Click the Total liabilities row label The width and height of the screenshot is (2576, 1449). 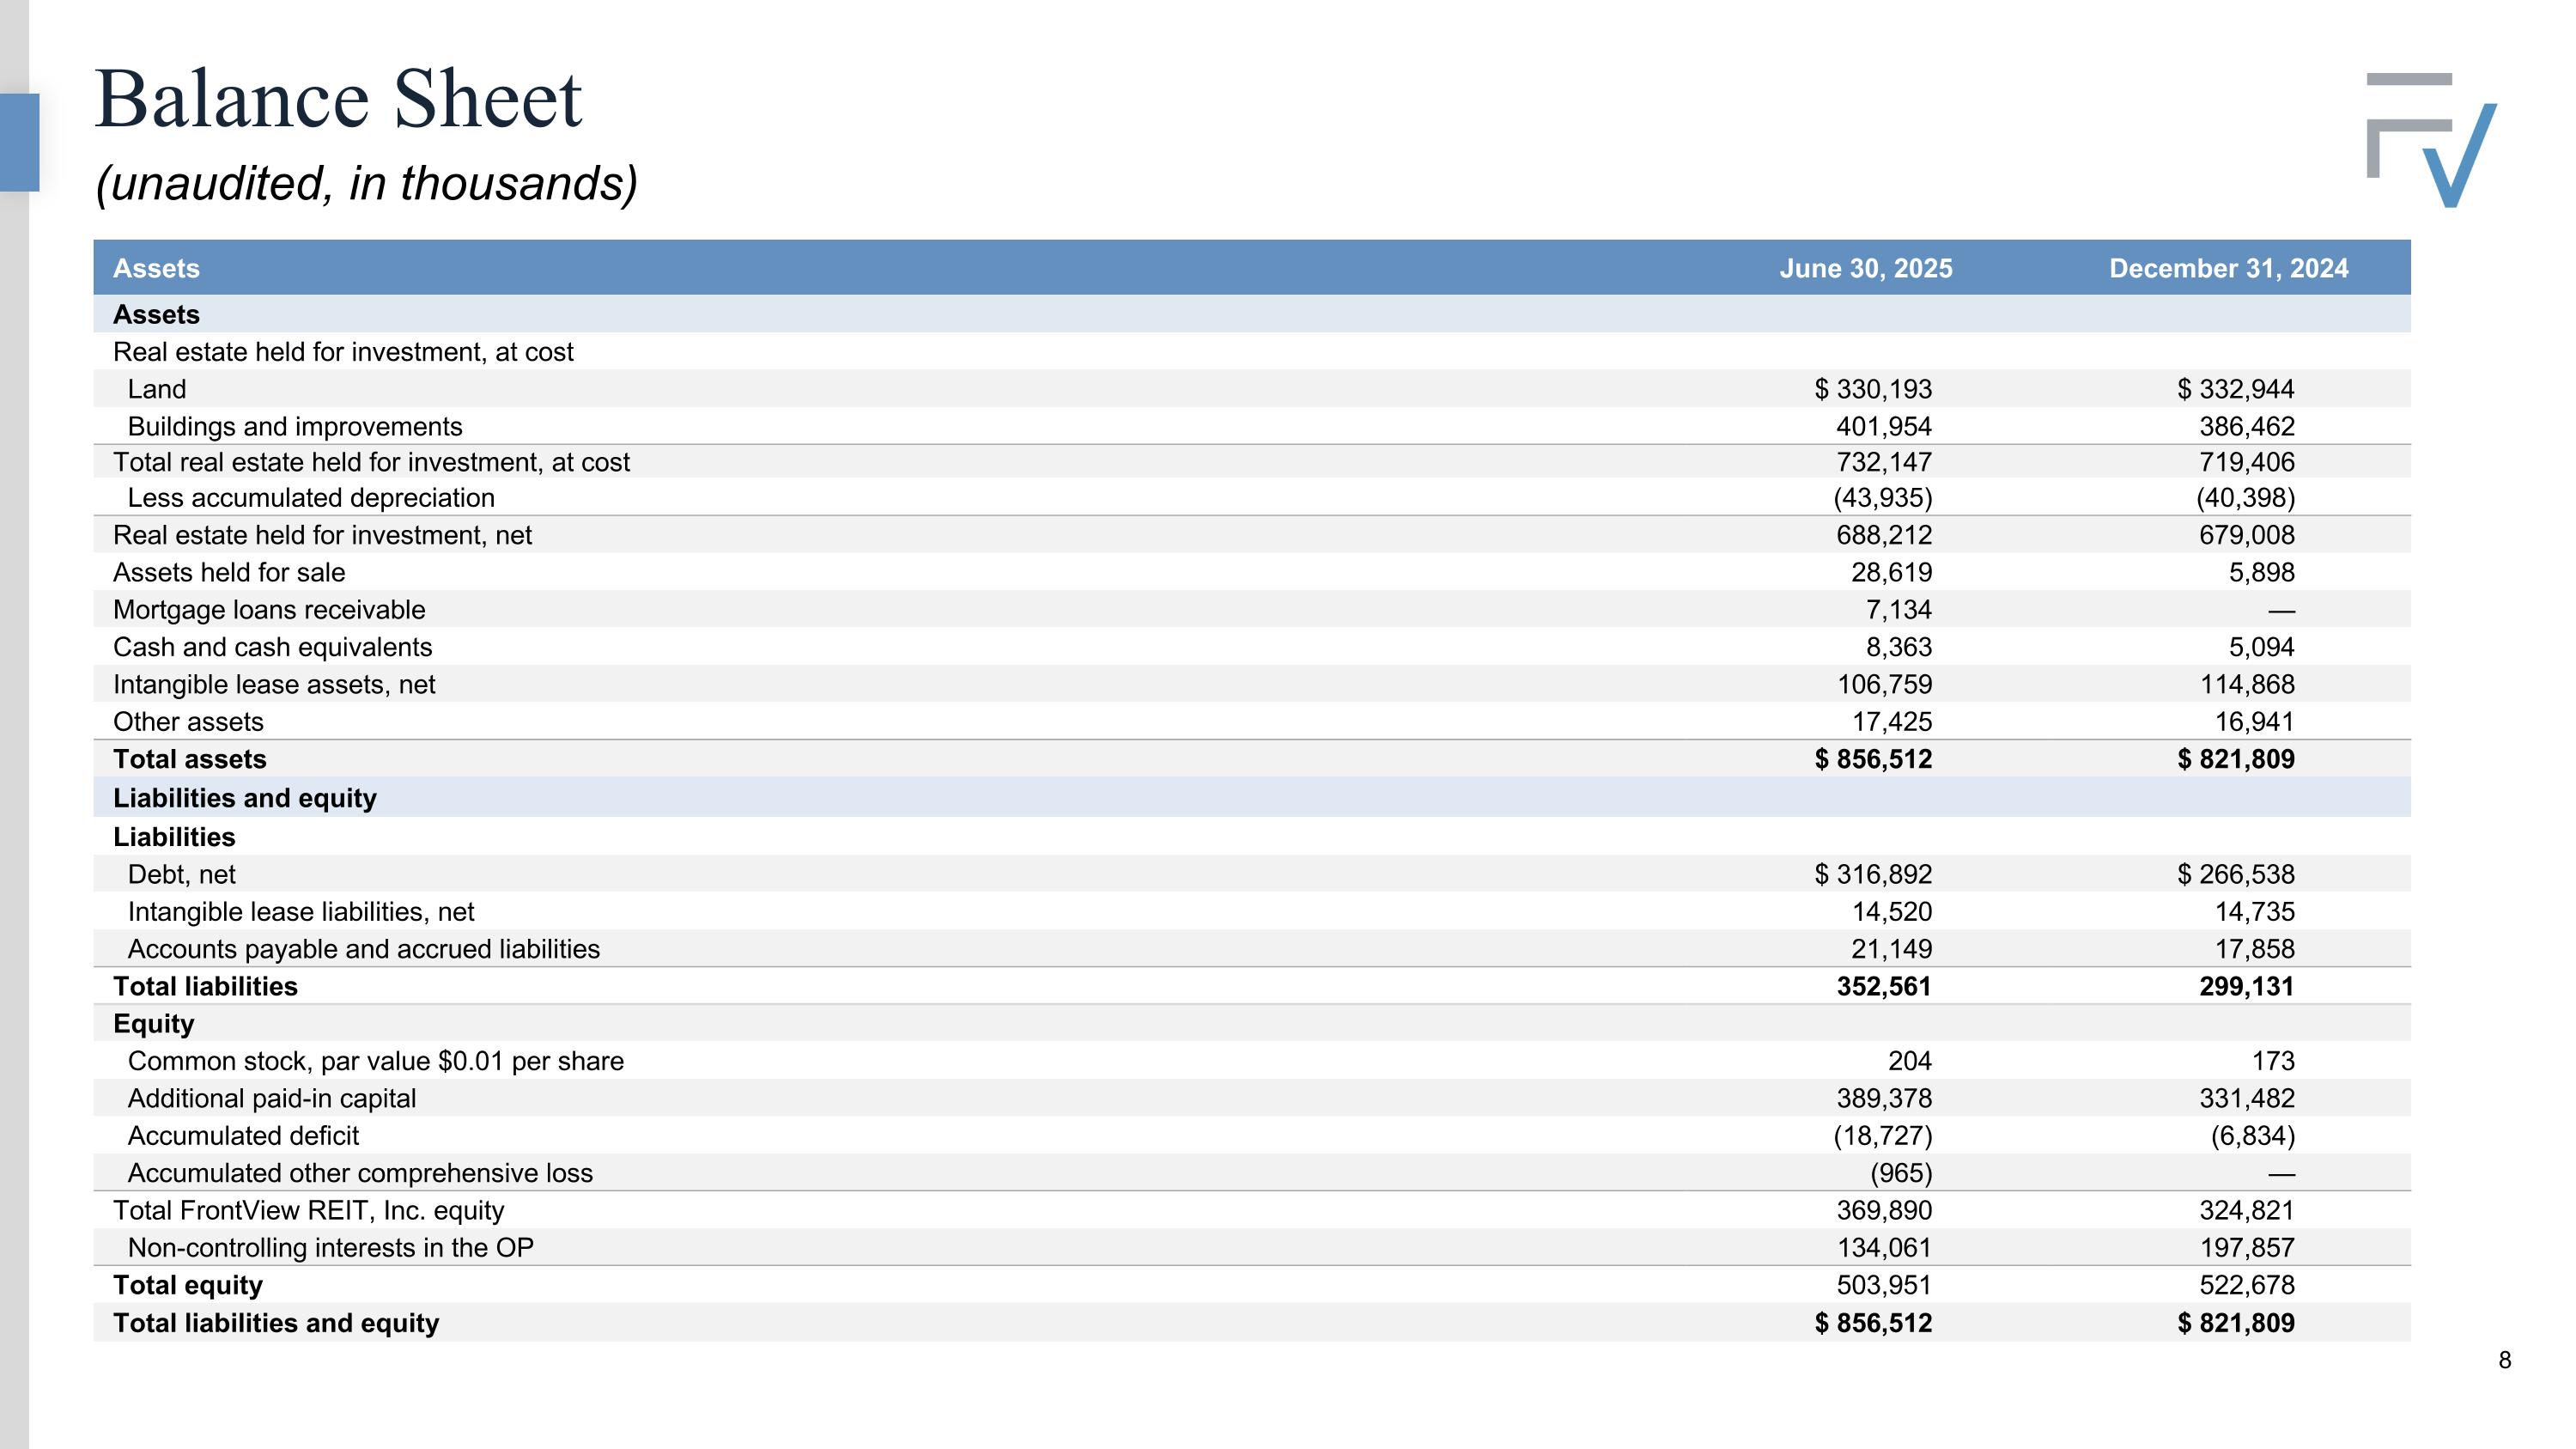click(x=205, y=986)
